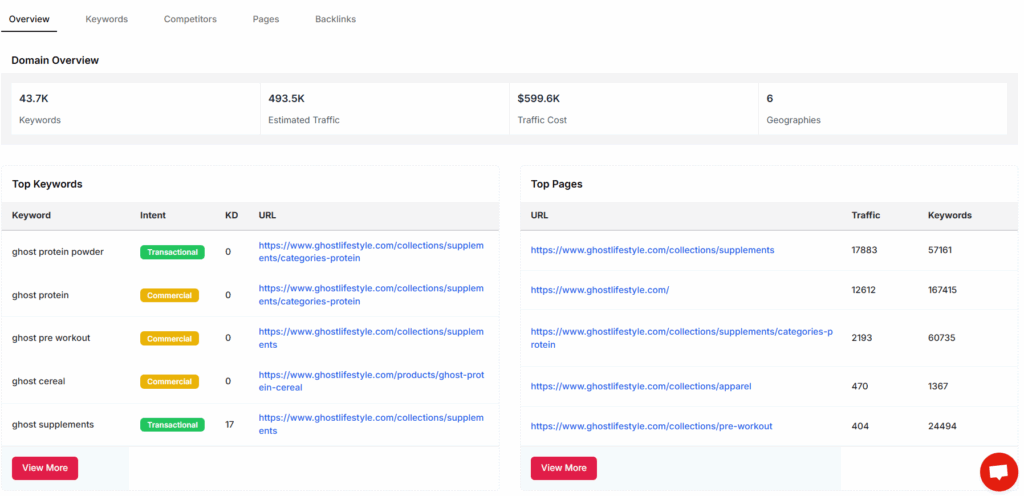1024x496 pixels.
Task: Open Top Pages collections/supplements link
Action: pyautogui.click(x=652, y=250)
